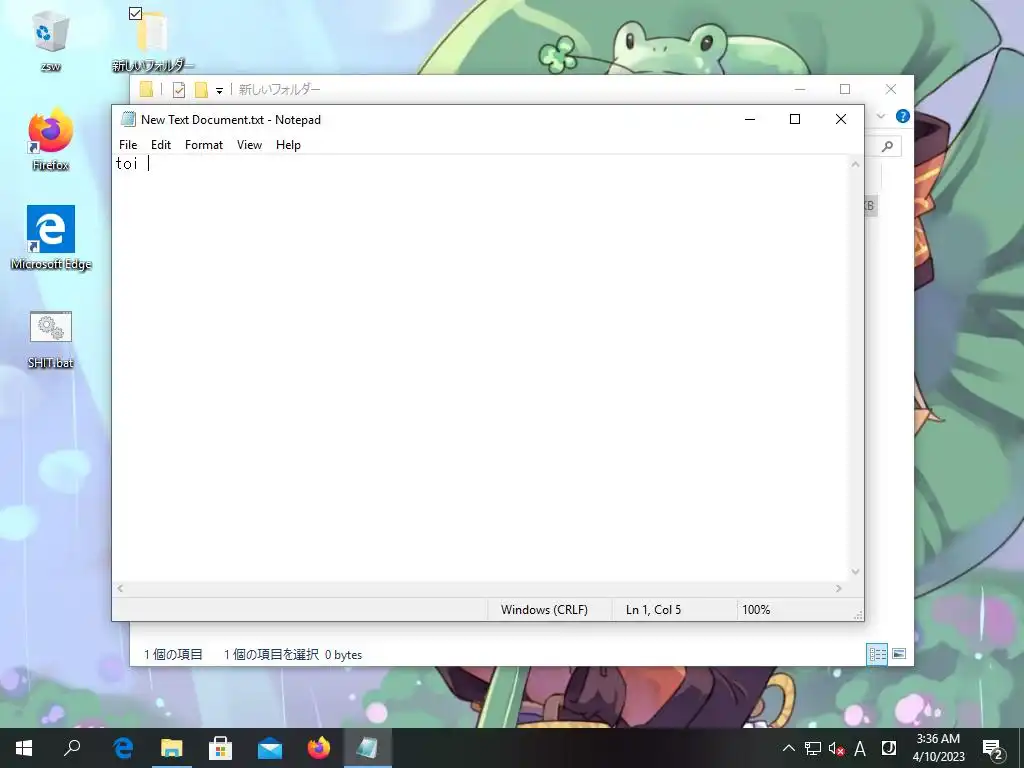Open Notepad's Edit menu

[161, 145]
